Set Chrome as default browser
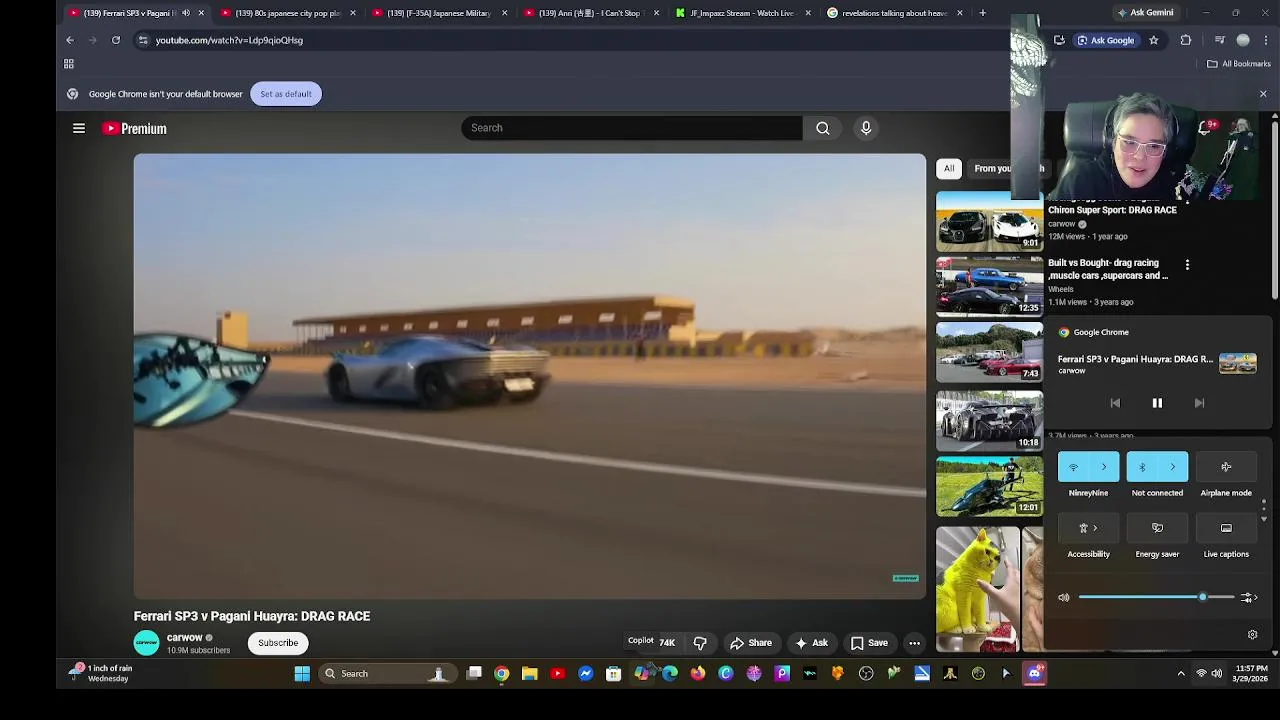 point(286,94)
